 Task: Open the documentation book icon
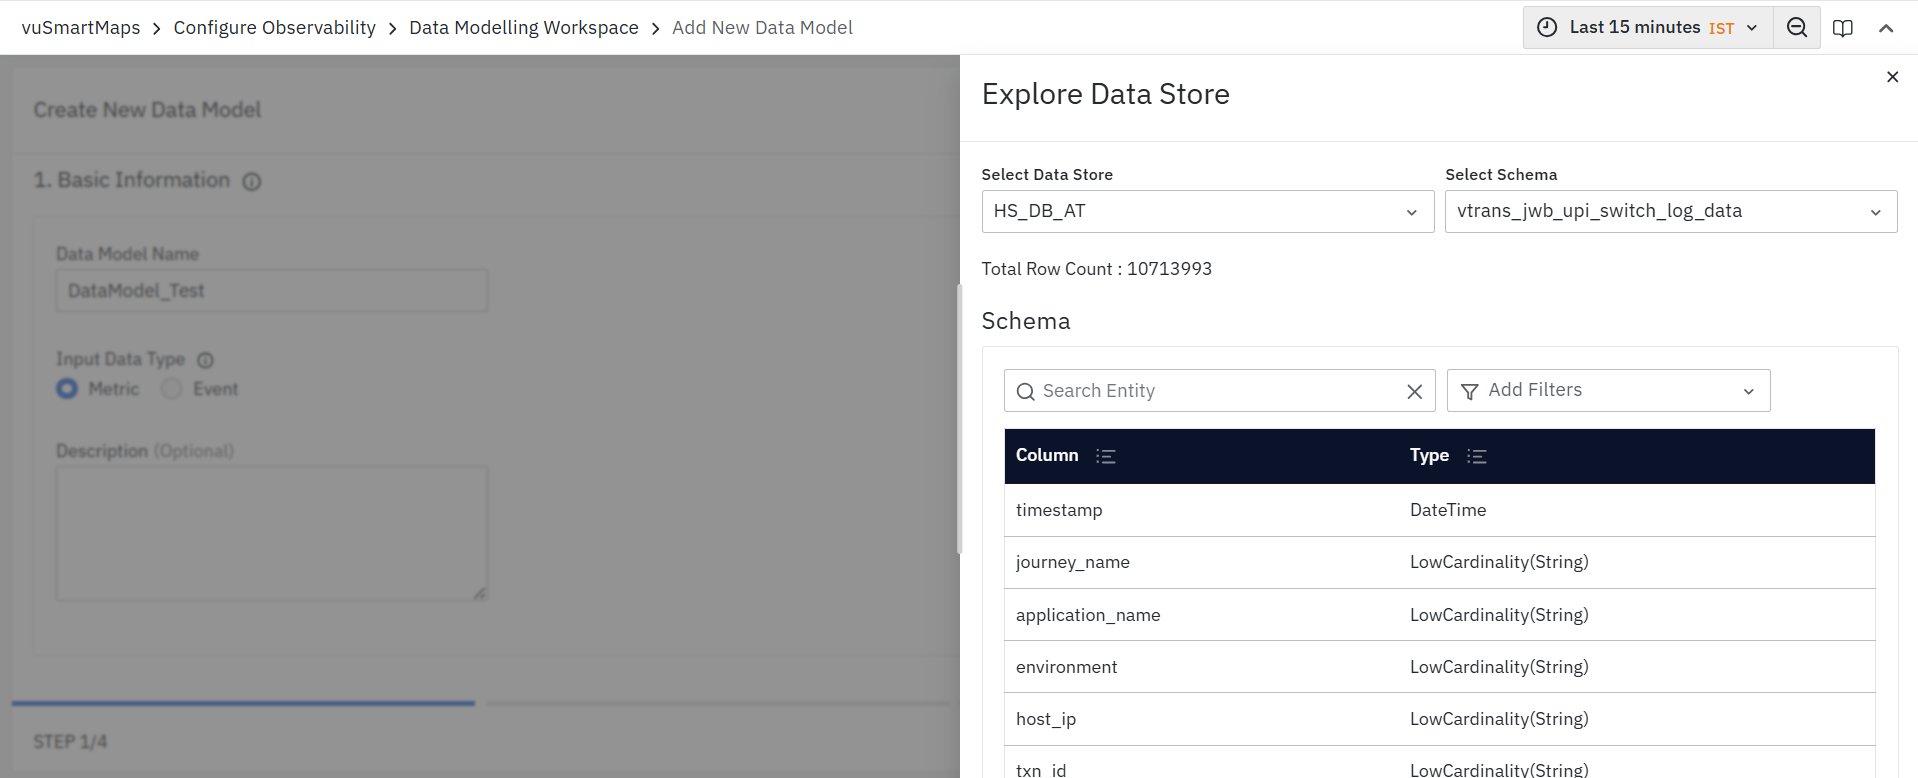click(x=1842, y=28)
